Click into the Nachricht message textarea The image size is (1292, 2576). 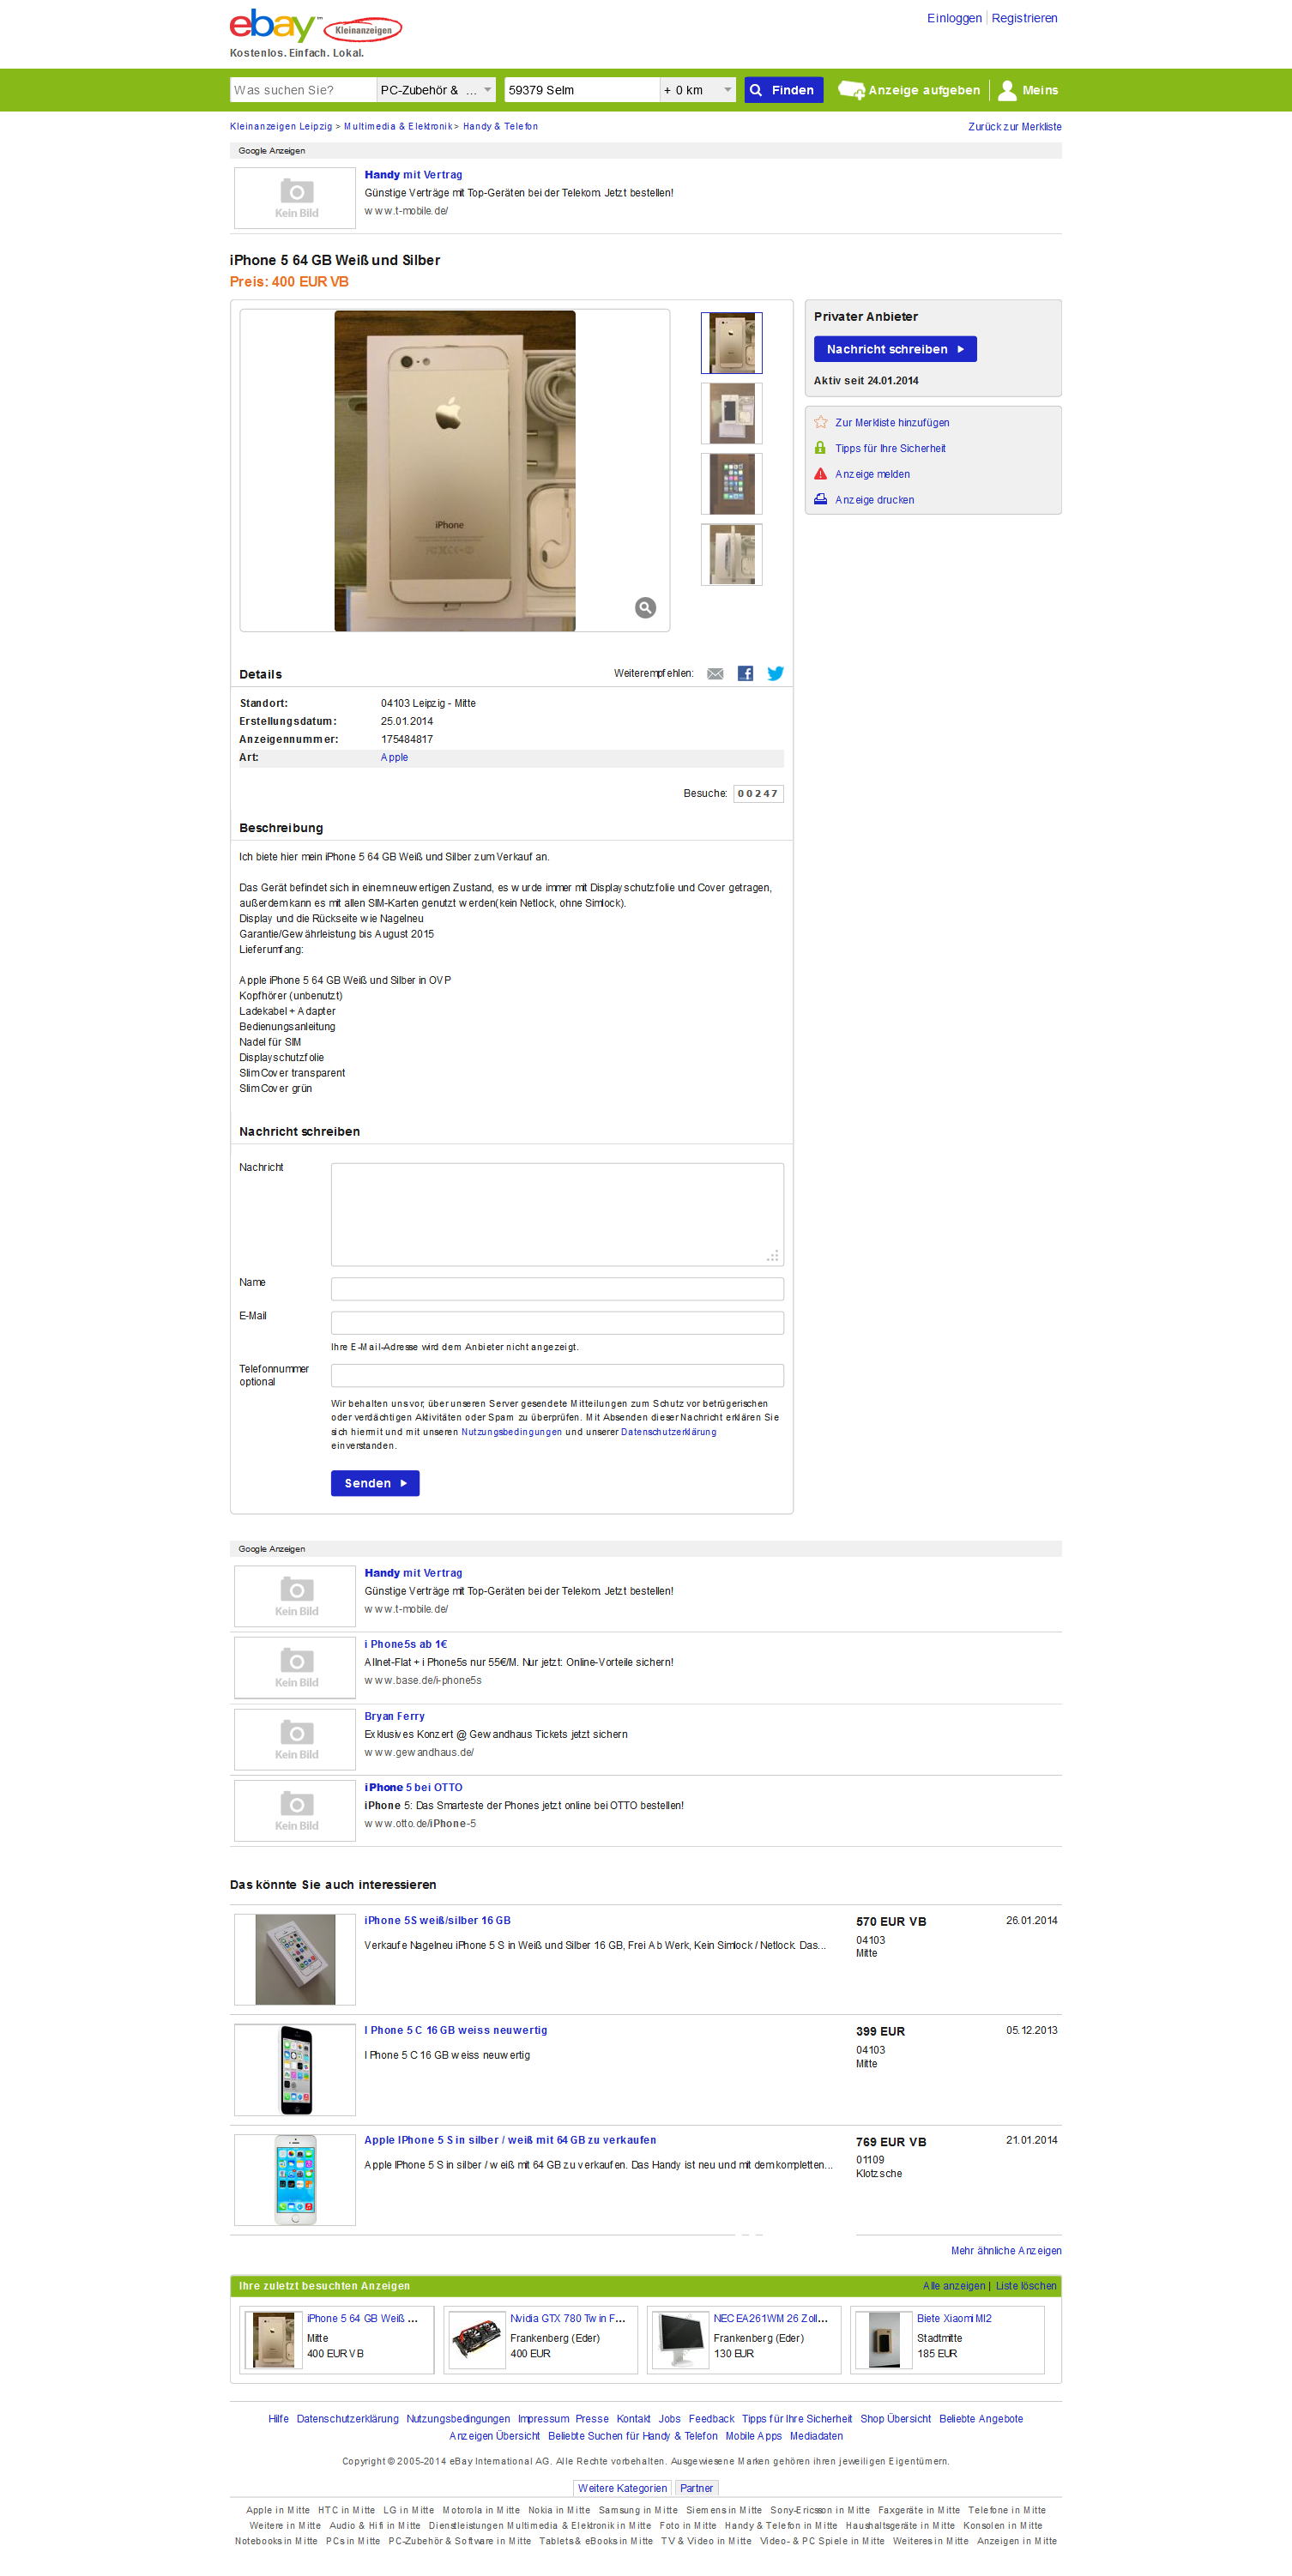pyautogui.click(x=557, y=1214)
